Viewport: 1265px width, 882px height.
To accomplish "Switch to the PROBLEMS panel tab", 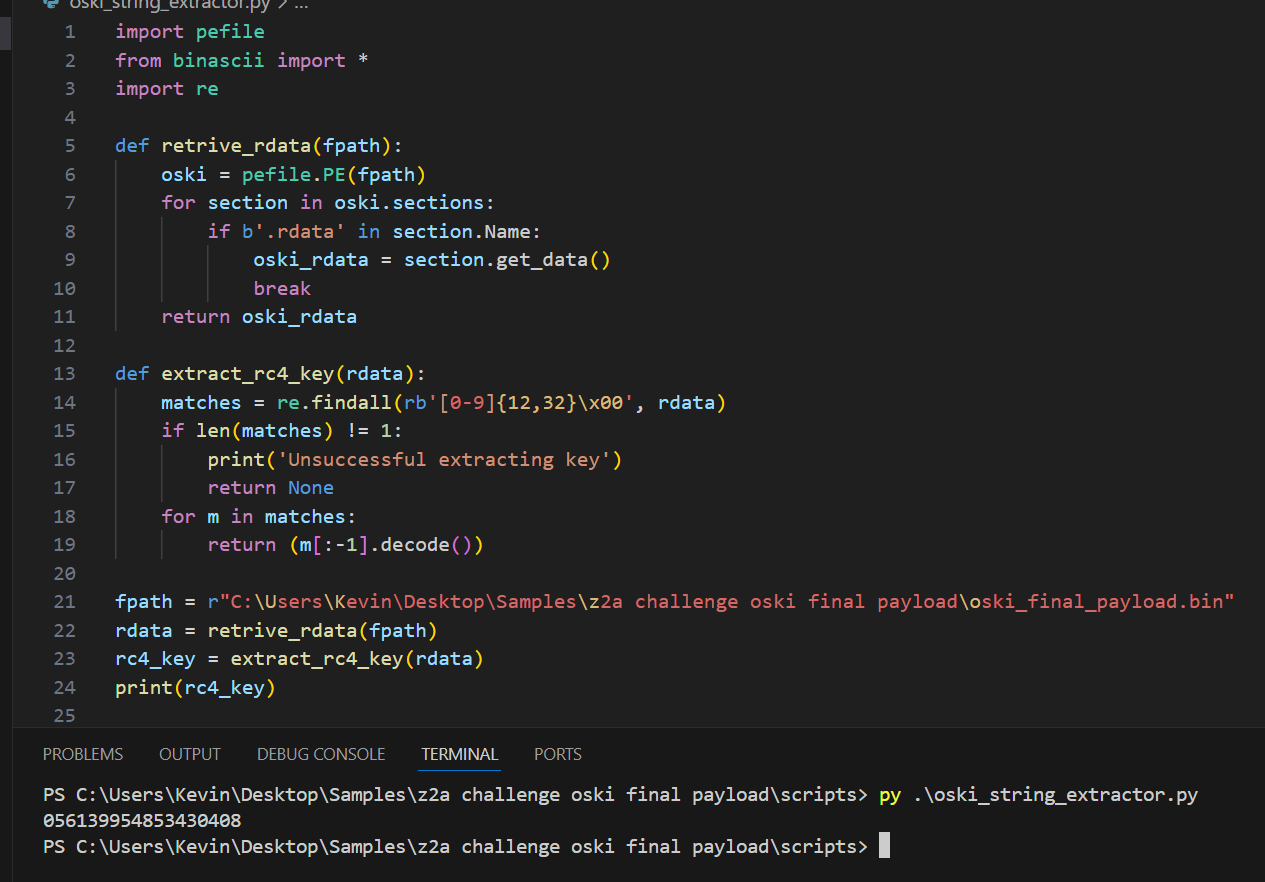I will click(x=83, y=754).
